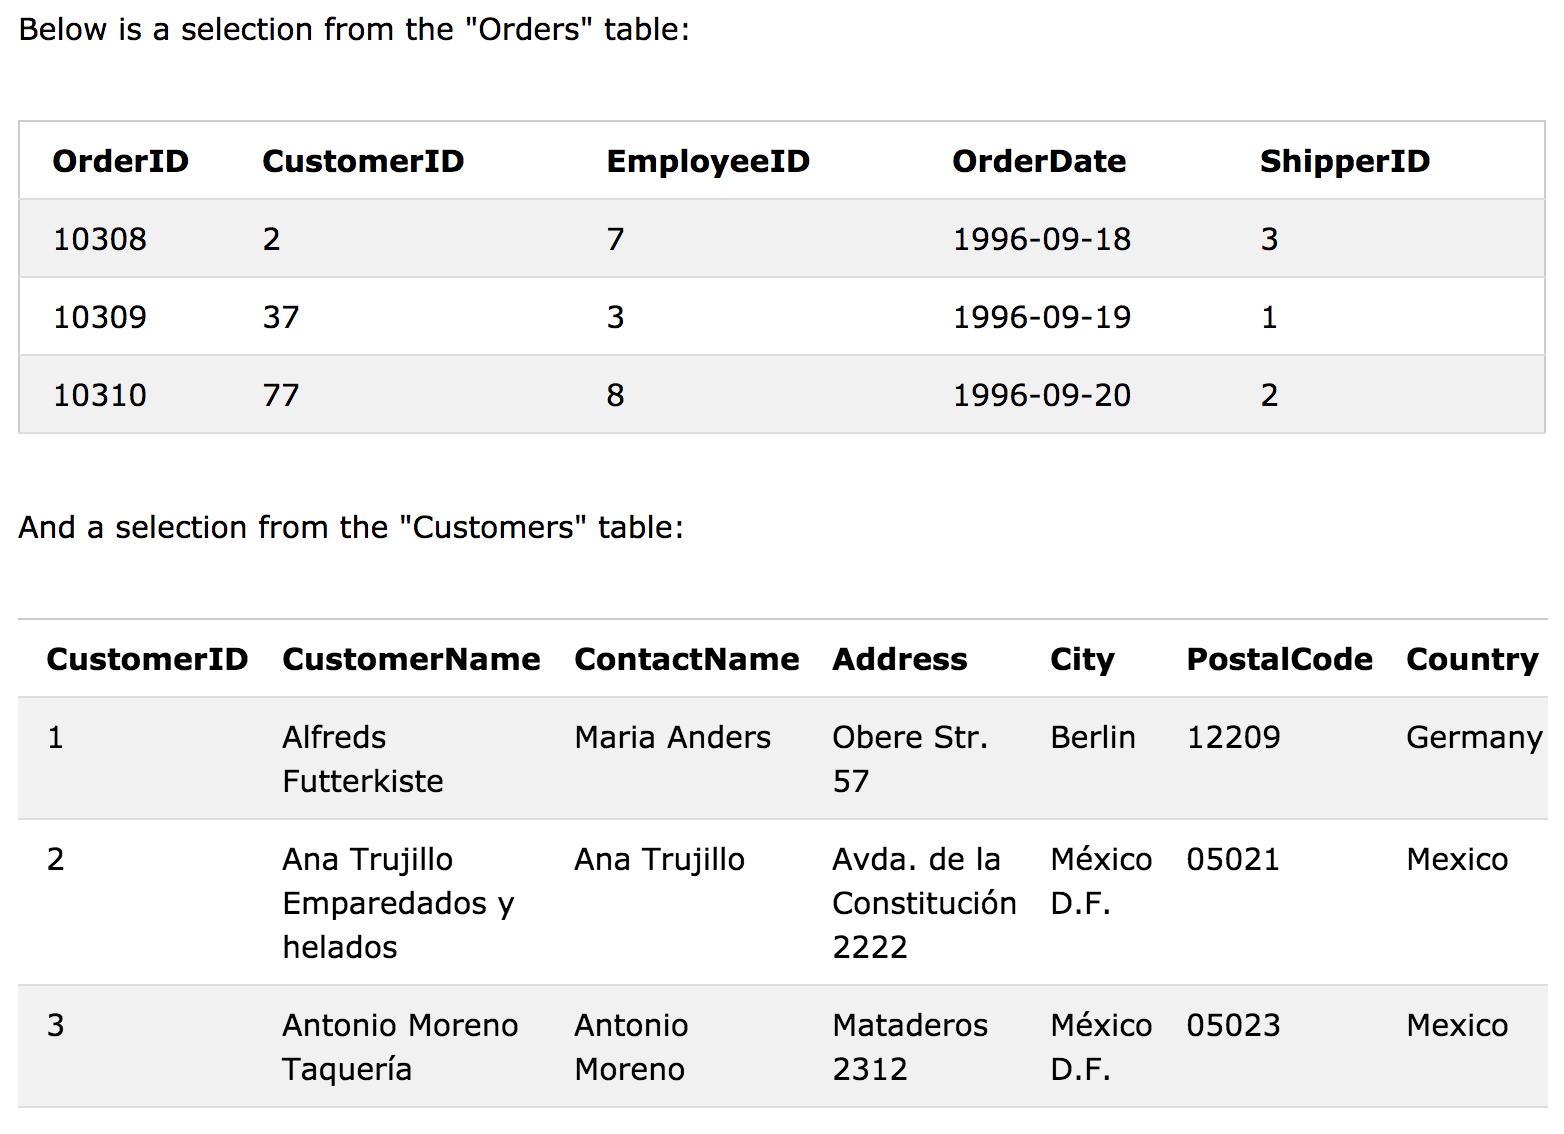This screenshot has width=1564, height=1134.
Task: Select postal code 12209
Action: click(1233, 737)
